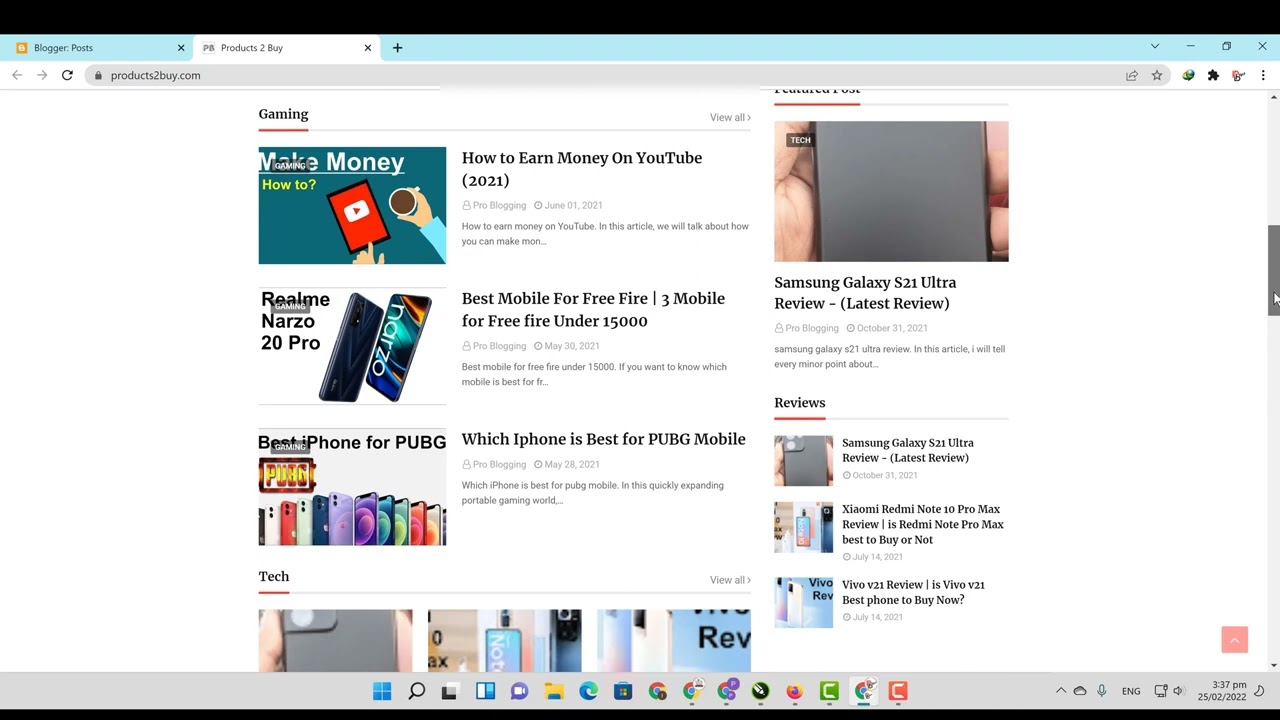Reload the products2buy.com page
1280x720 pixels.
[67, 75]
